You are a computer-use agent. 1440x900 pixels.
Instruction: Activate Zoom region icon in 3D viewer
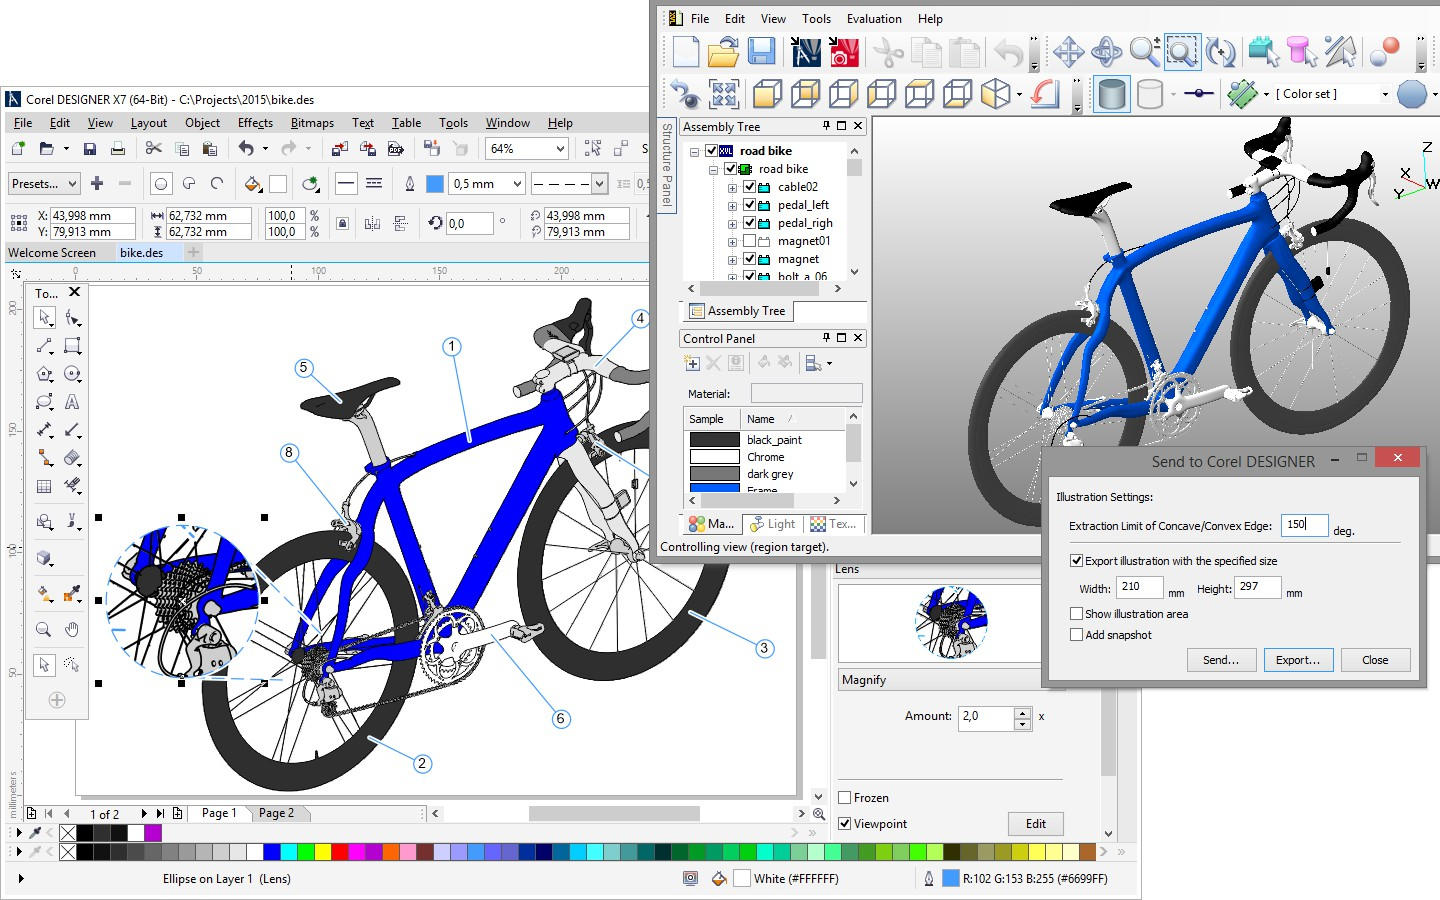click(1182, 51)
